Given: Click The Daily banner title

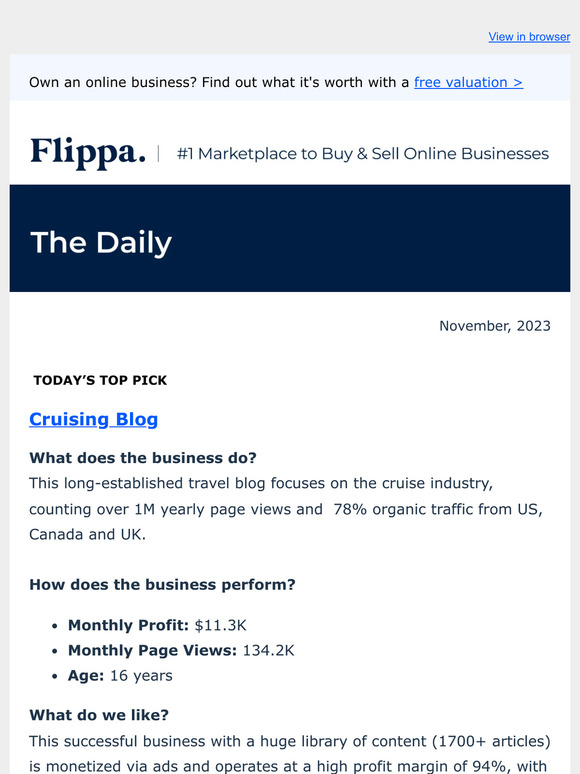Looking at the screenshot, I should 101,242.
